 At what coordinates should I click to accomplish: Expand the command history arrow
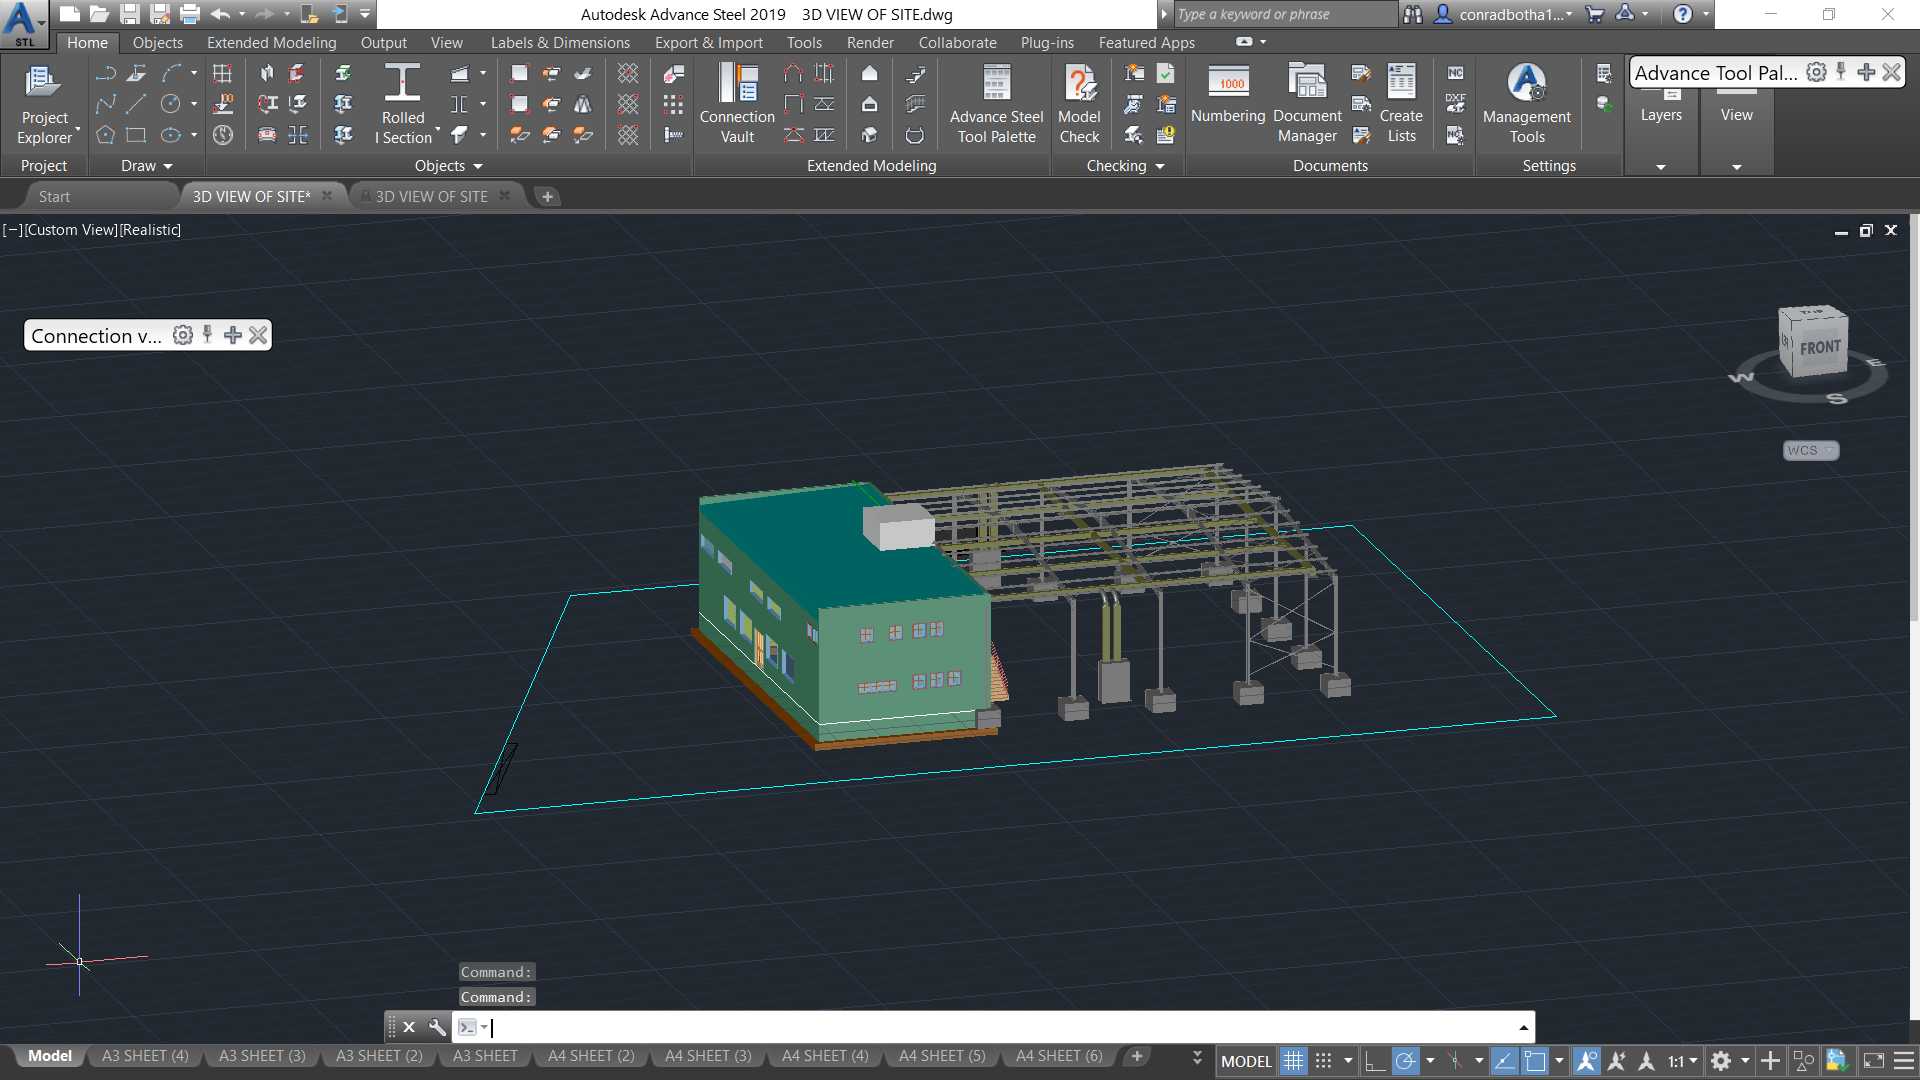point(1523,1027)
